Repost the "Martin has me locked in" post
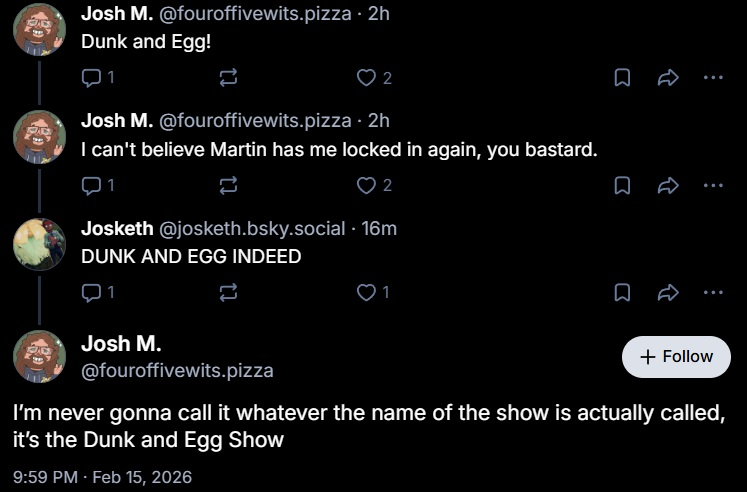The height and width of the screenshot is (492, 747). pos(228,185)
